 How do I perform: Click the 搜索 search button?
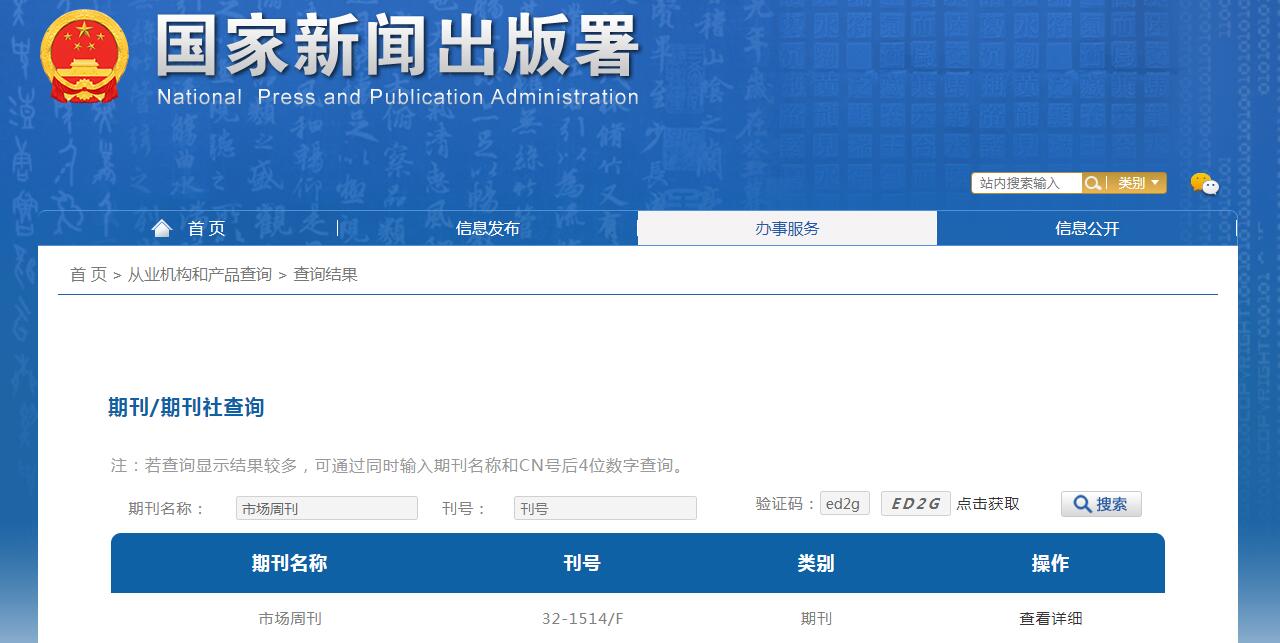pos(1100,504)
